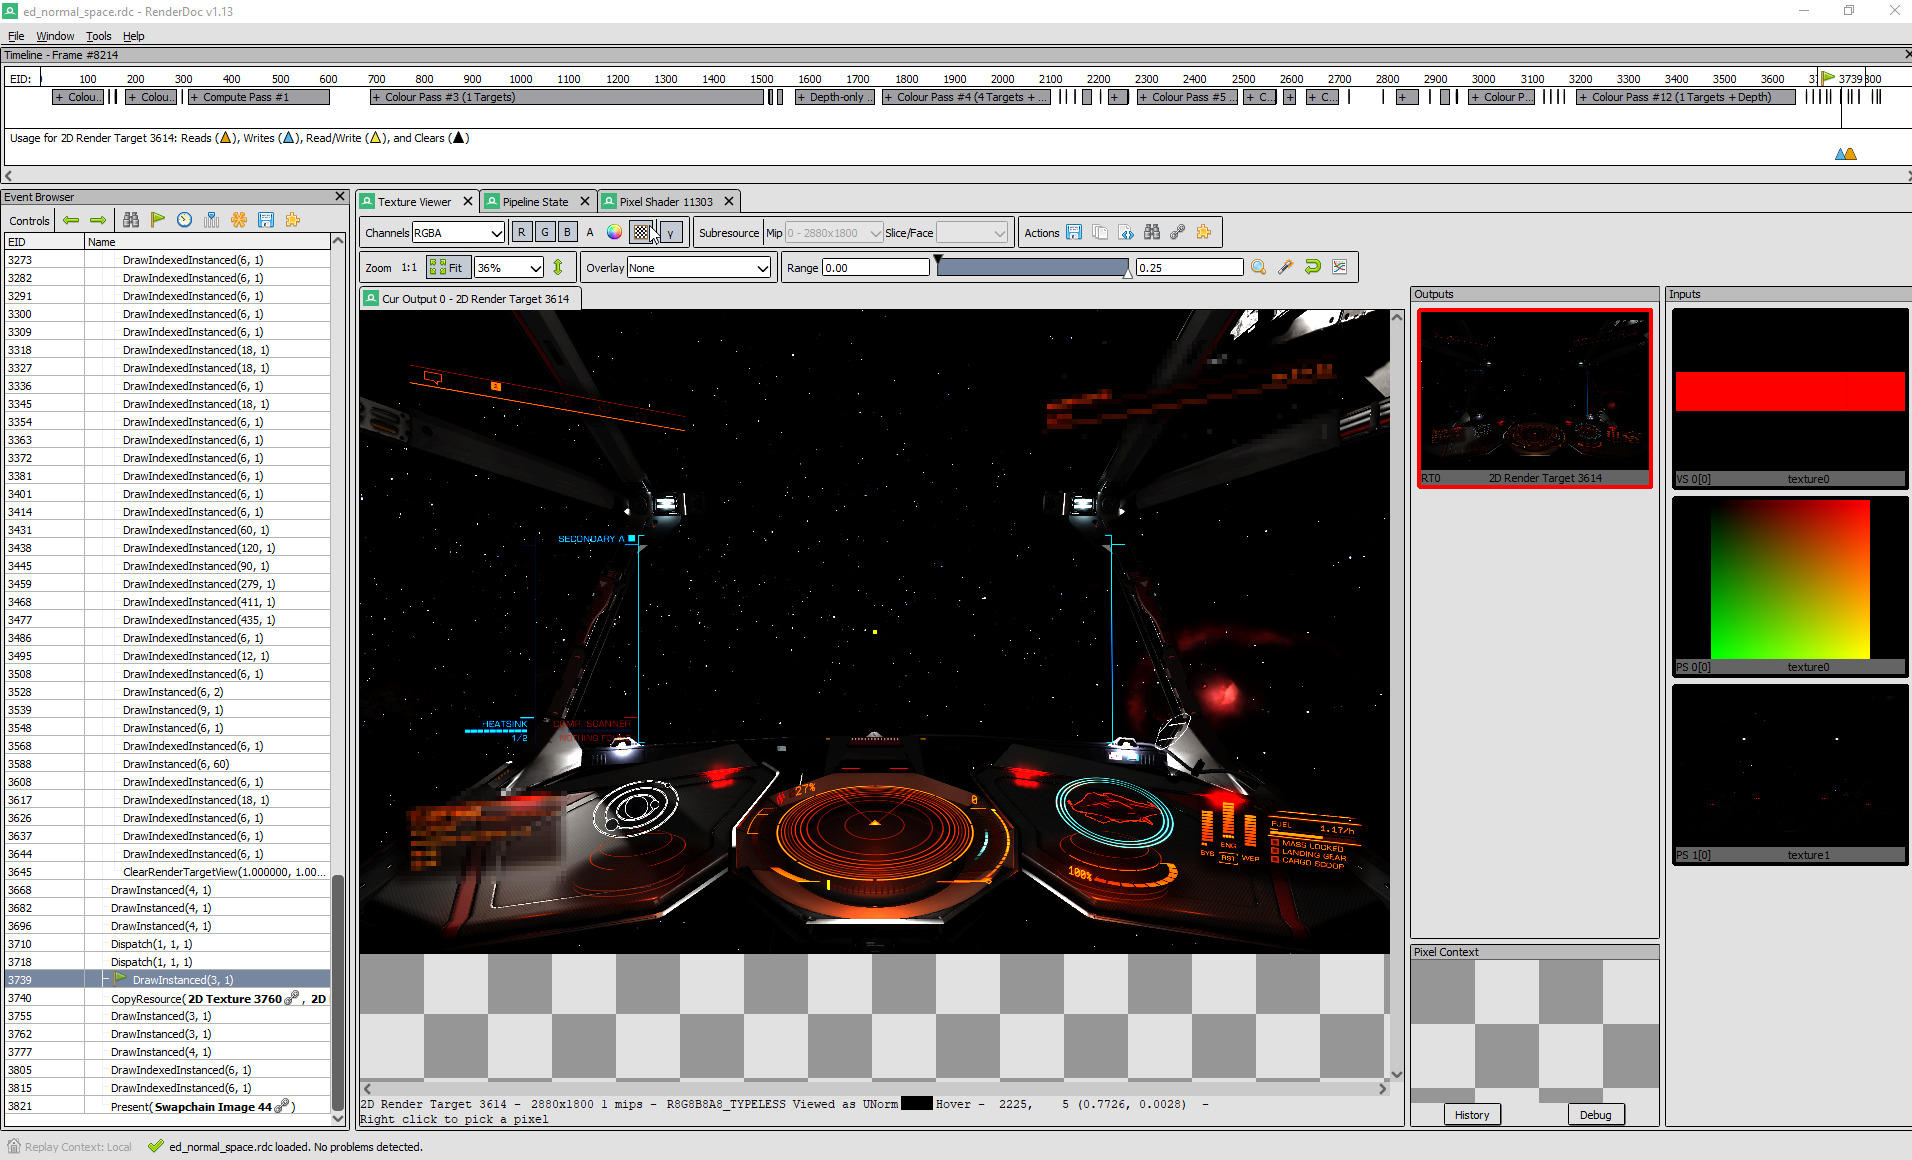The width and height of the screenshot is (1912, 1160).
Task: Toggle the G green channel button
Action: [x=545, y=232]
